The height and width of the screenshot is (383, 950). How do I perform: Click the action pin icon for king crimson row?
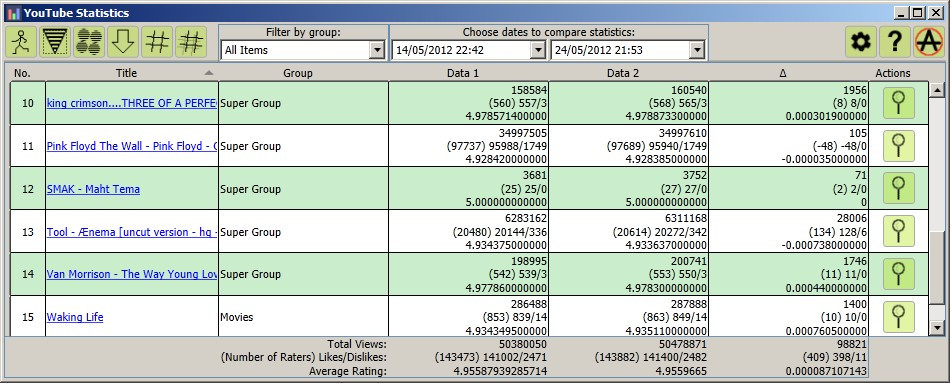click(x=899, y=103)
